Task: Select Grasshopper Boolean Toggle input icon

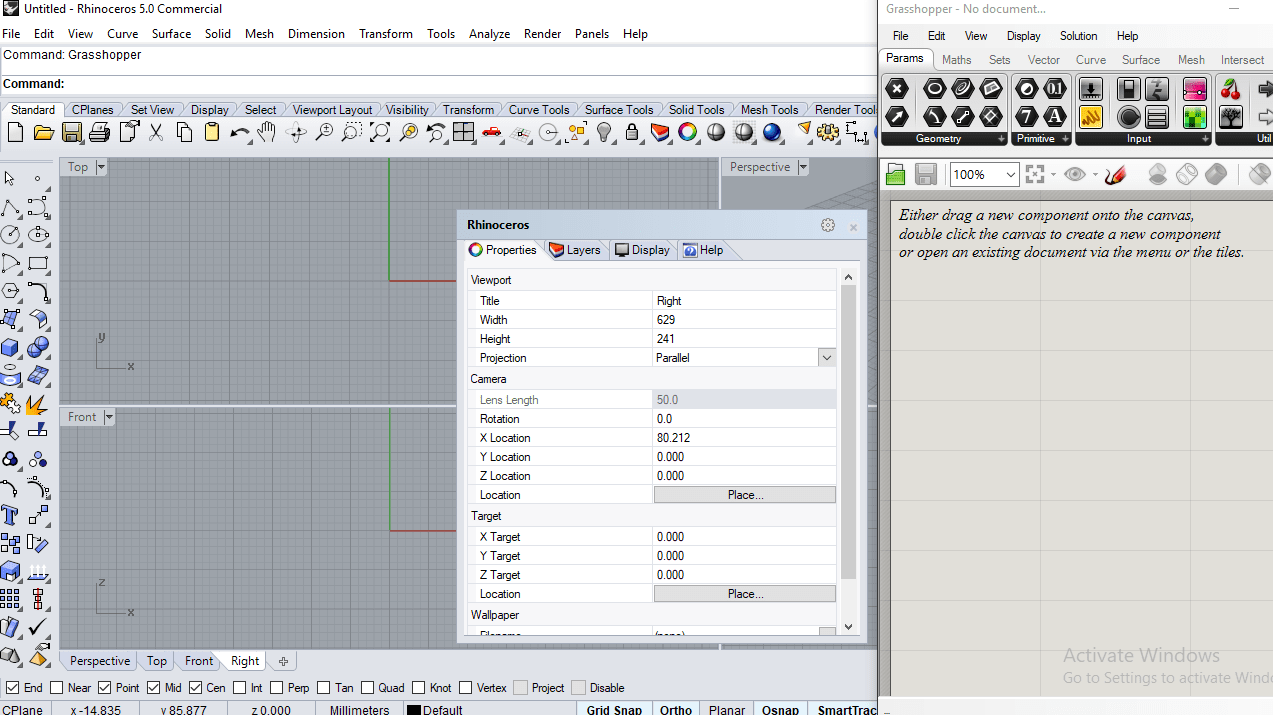Action: tap(1129, 89)
